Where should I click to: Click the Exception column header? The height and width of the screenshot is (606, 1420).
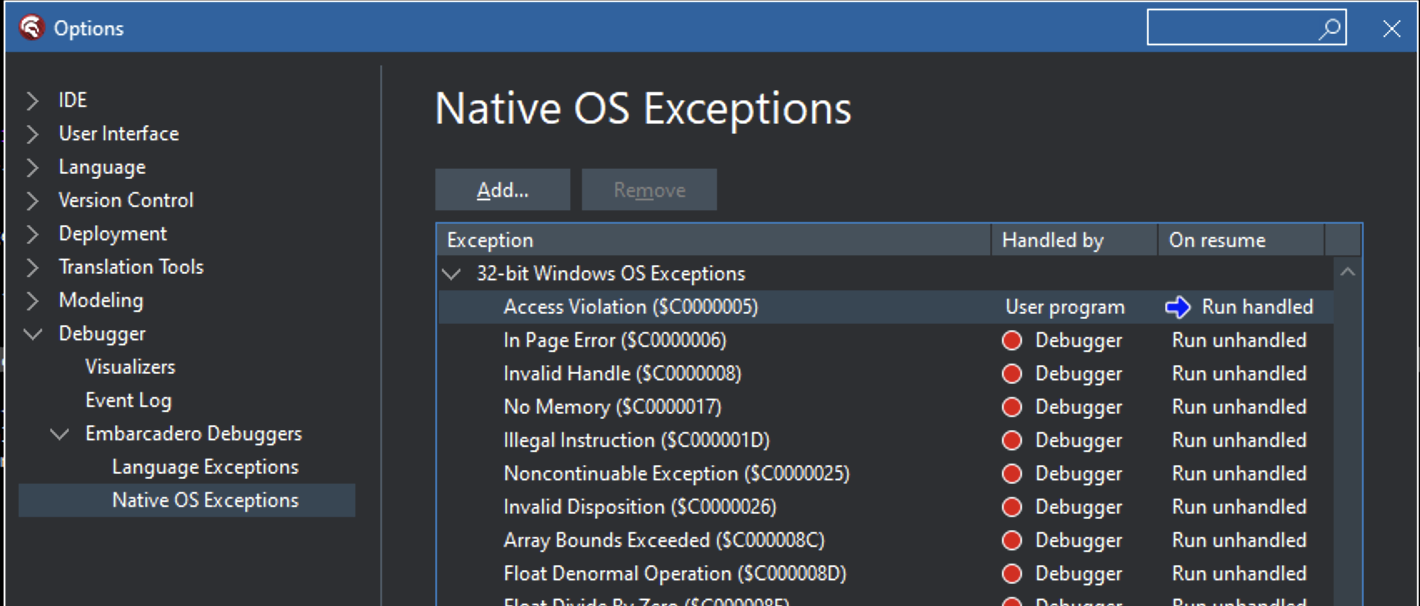click(x=713, y=240)
